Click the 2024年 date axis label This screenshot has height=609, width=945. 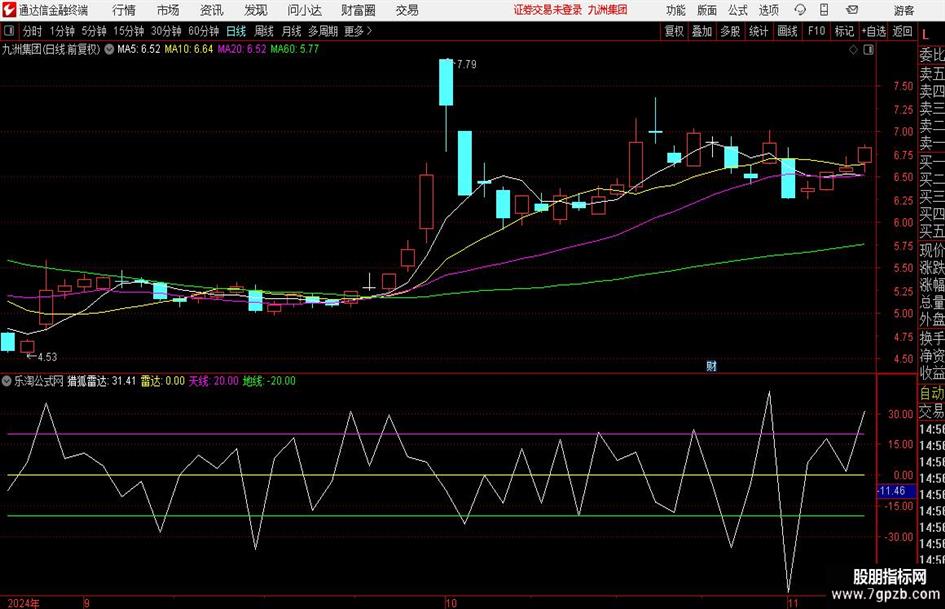pyautogui.click(x=24, y=603)
